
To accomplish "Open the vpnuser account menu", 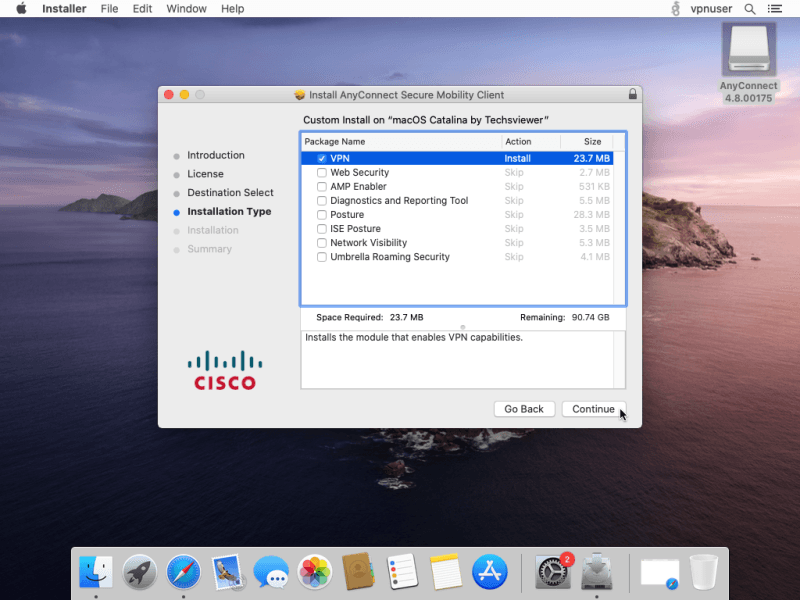I will (x=711, y=9).
